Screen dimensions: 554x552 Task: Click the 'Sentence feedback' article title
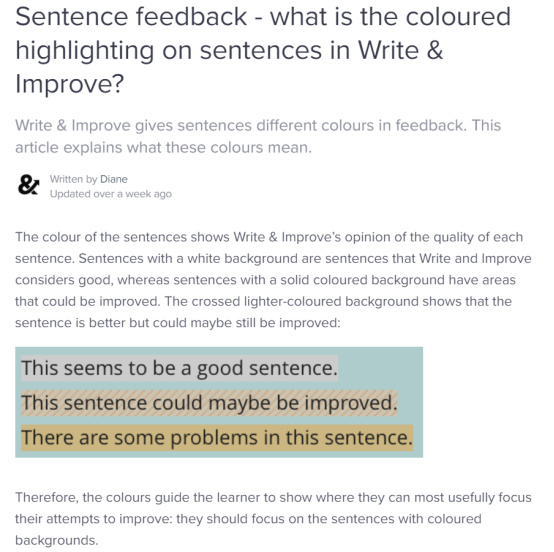[x=263, y=50]
